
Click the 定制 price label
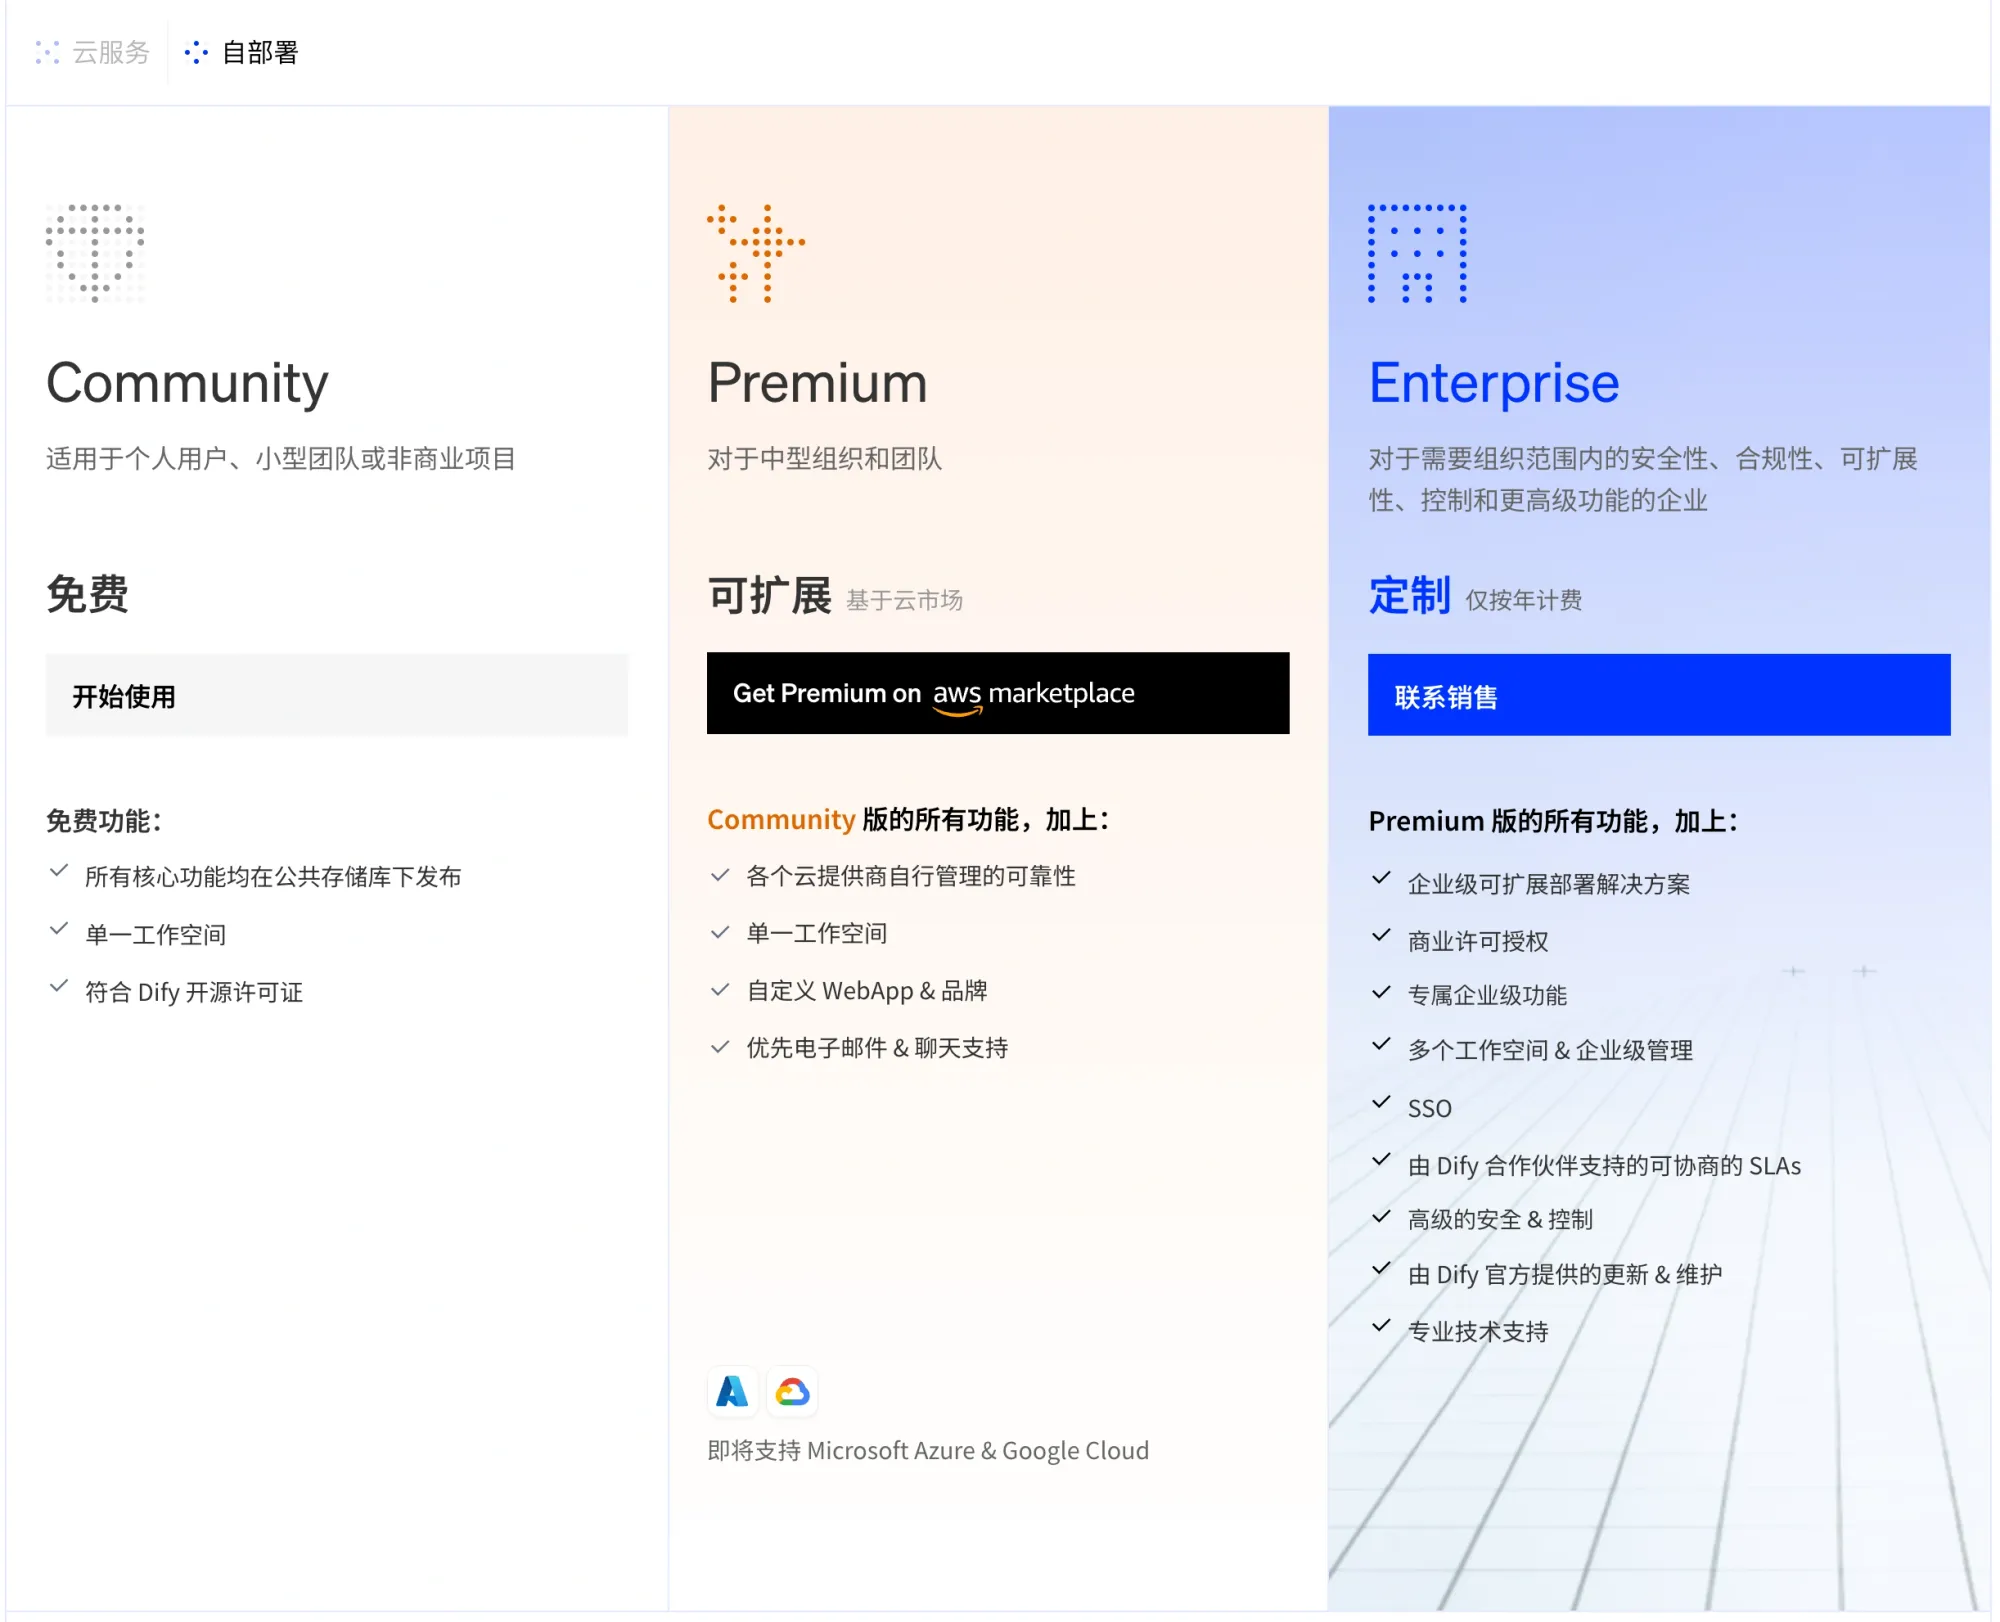click(1409, 595)
